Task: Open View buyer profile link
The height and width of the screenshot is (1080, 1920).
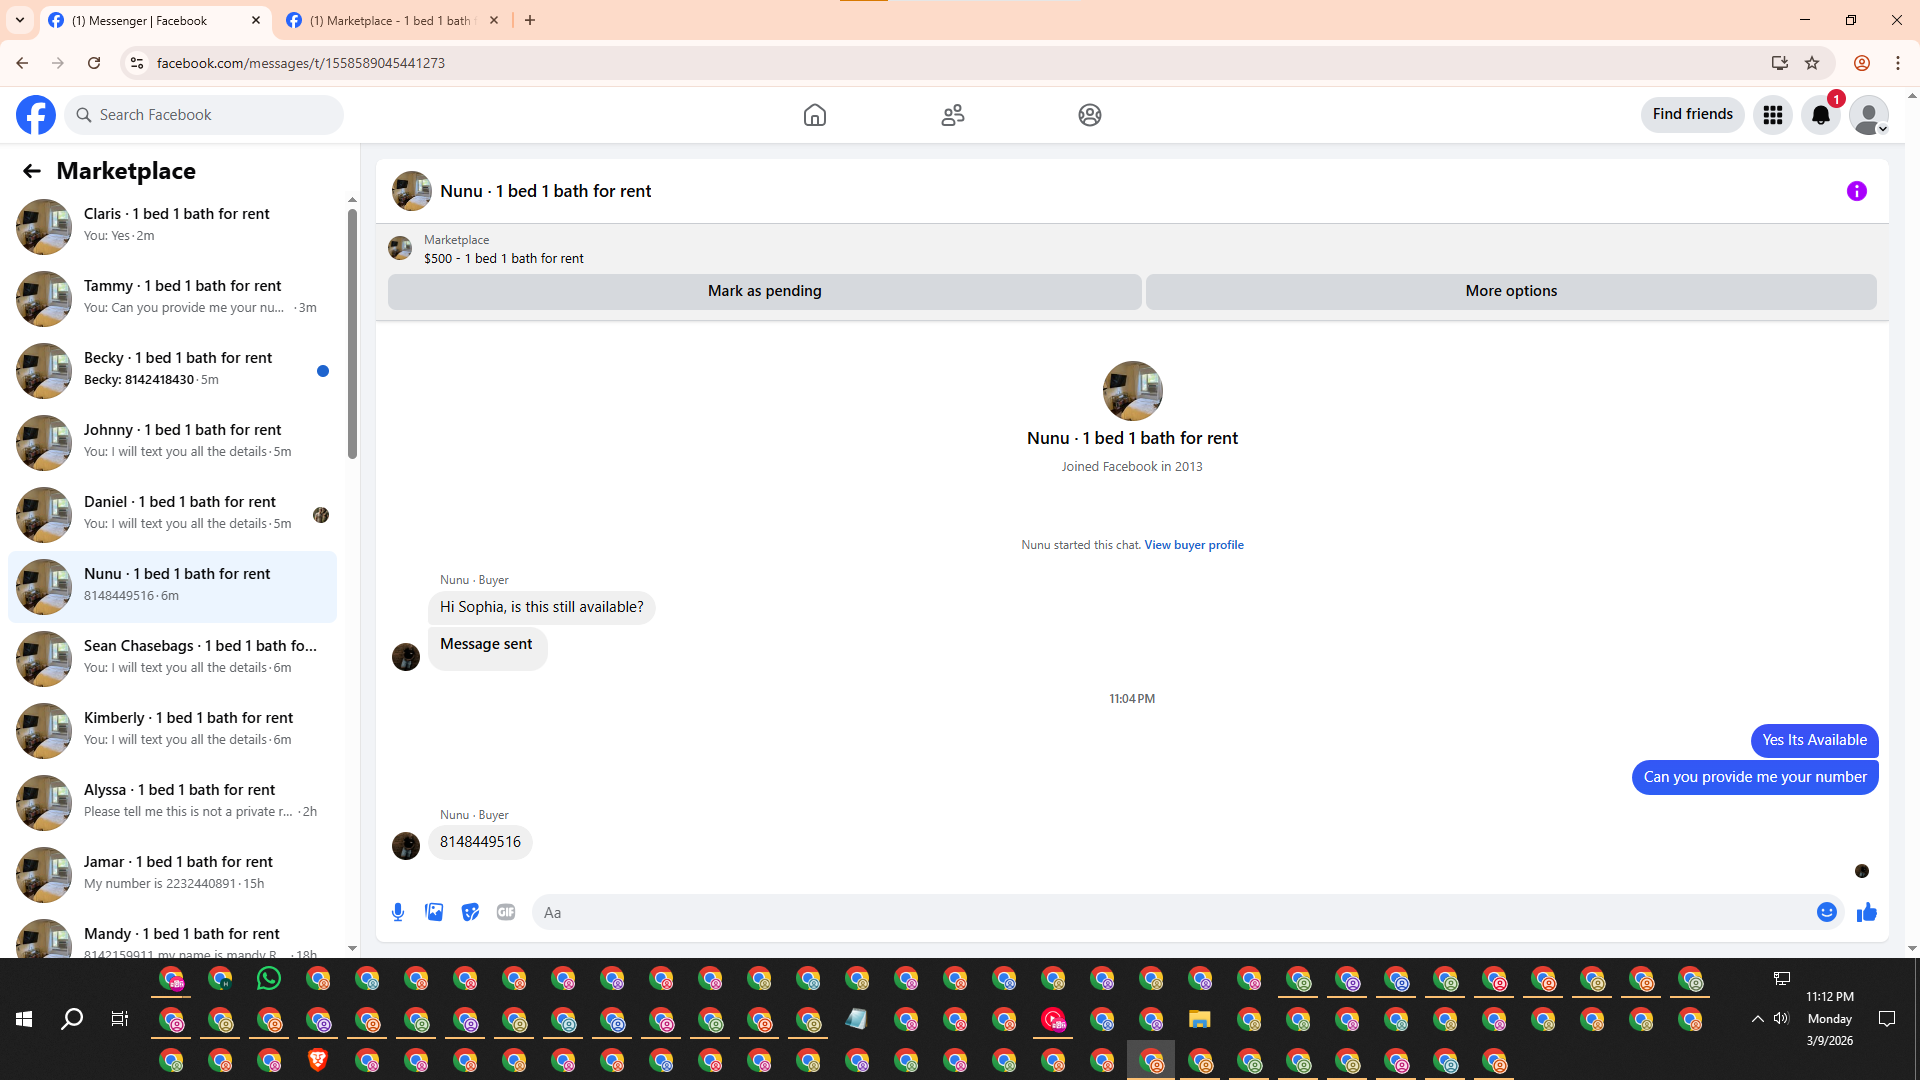Action: [1193, 545]
